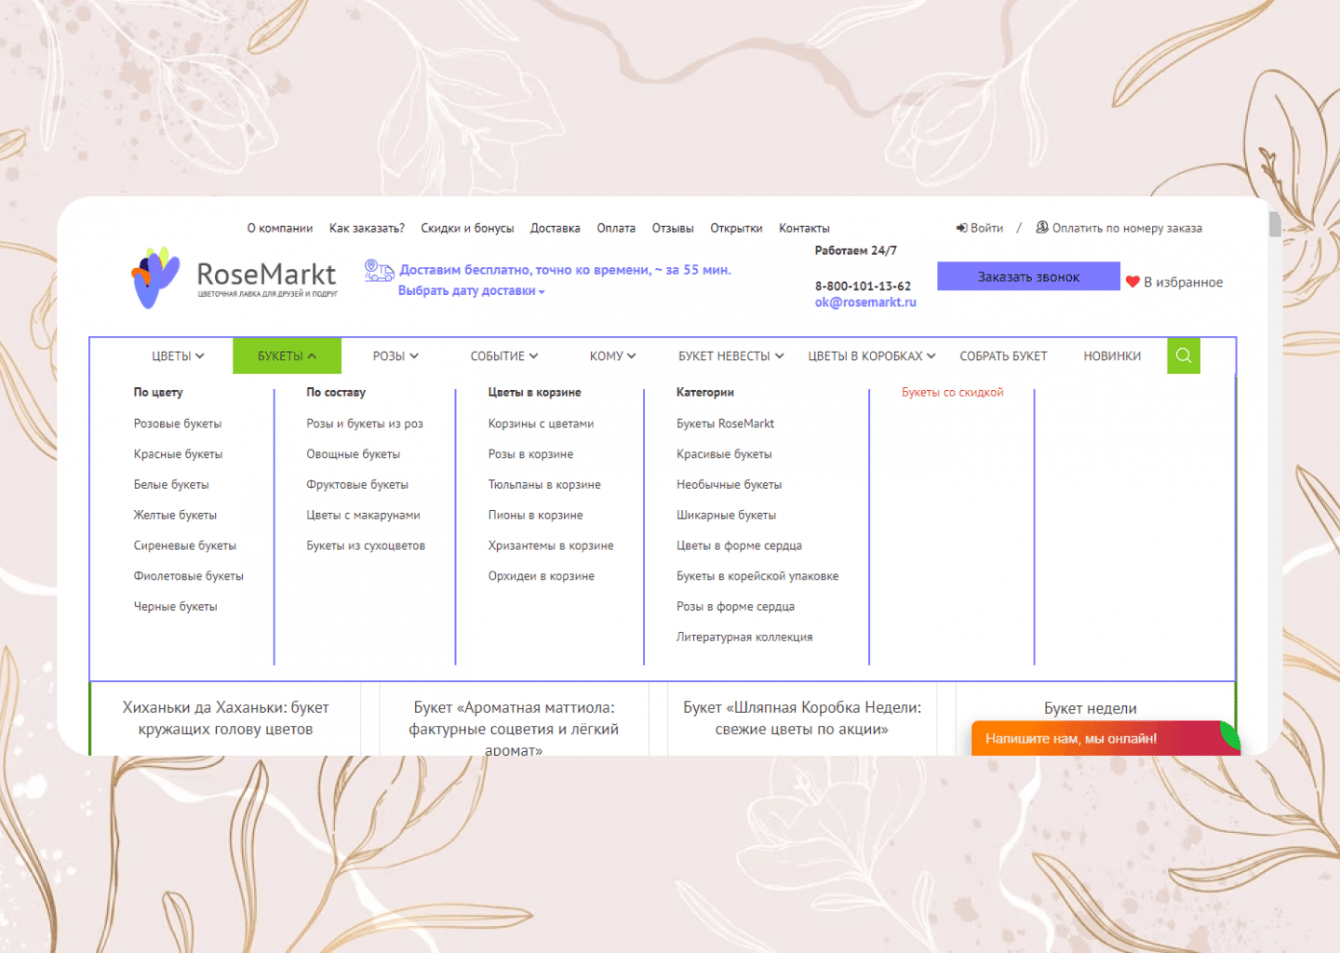Screen dimensions: 1340x953
Task: Collapse the БУКЕТЫ menu
Action: coord(287,356)
